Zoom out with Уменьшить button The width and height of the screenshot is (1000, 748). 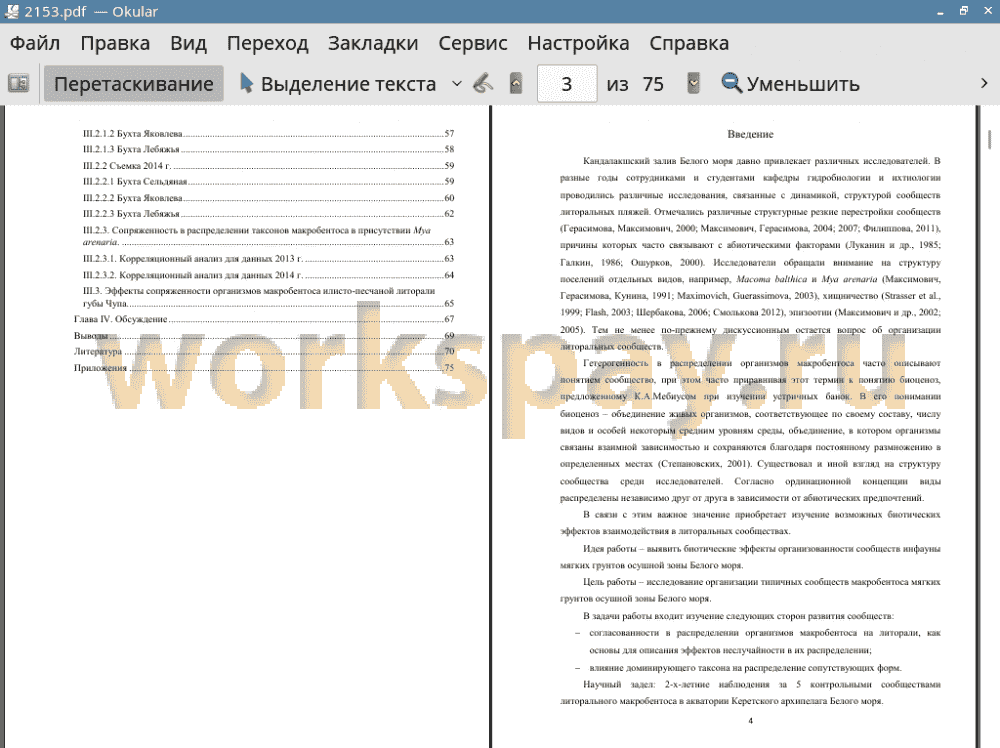coord(791,84)
